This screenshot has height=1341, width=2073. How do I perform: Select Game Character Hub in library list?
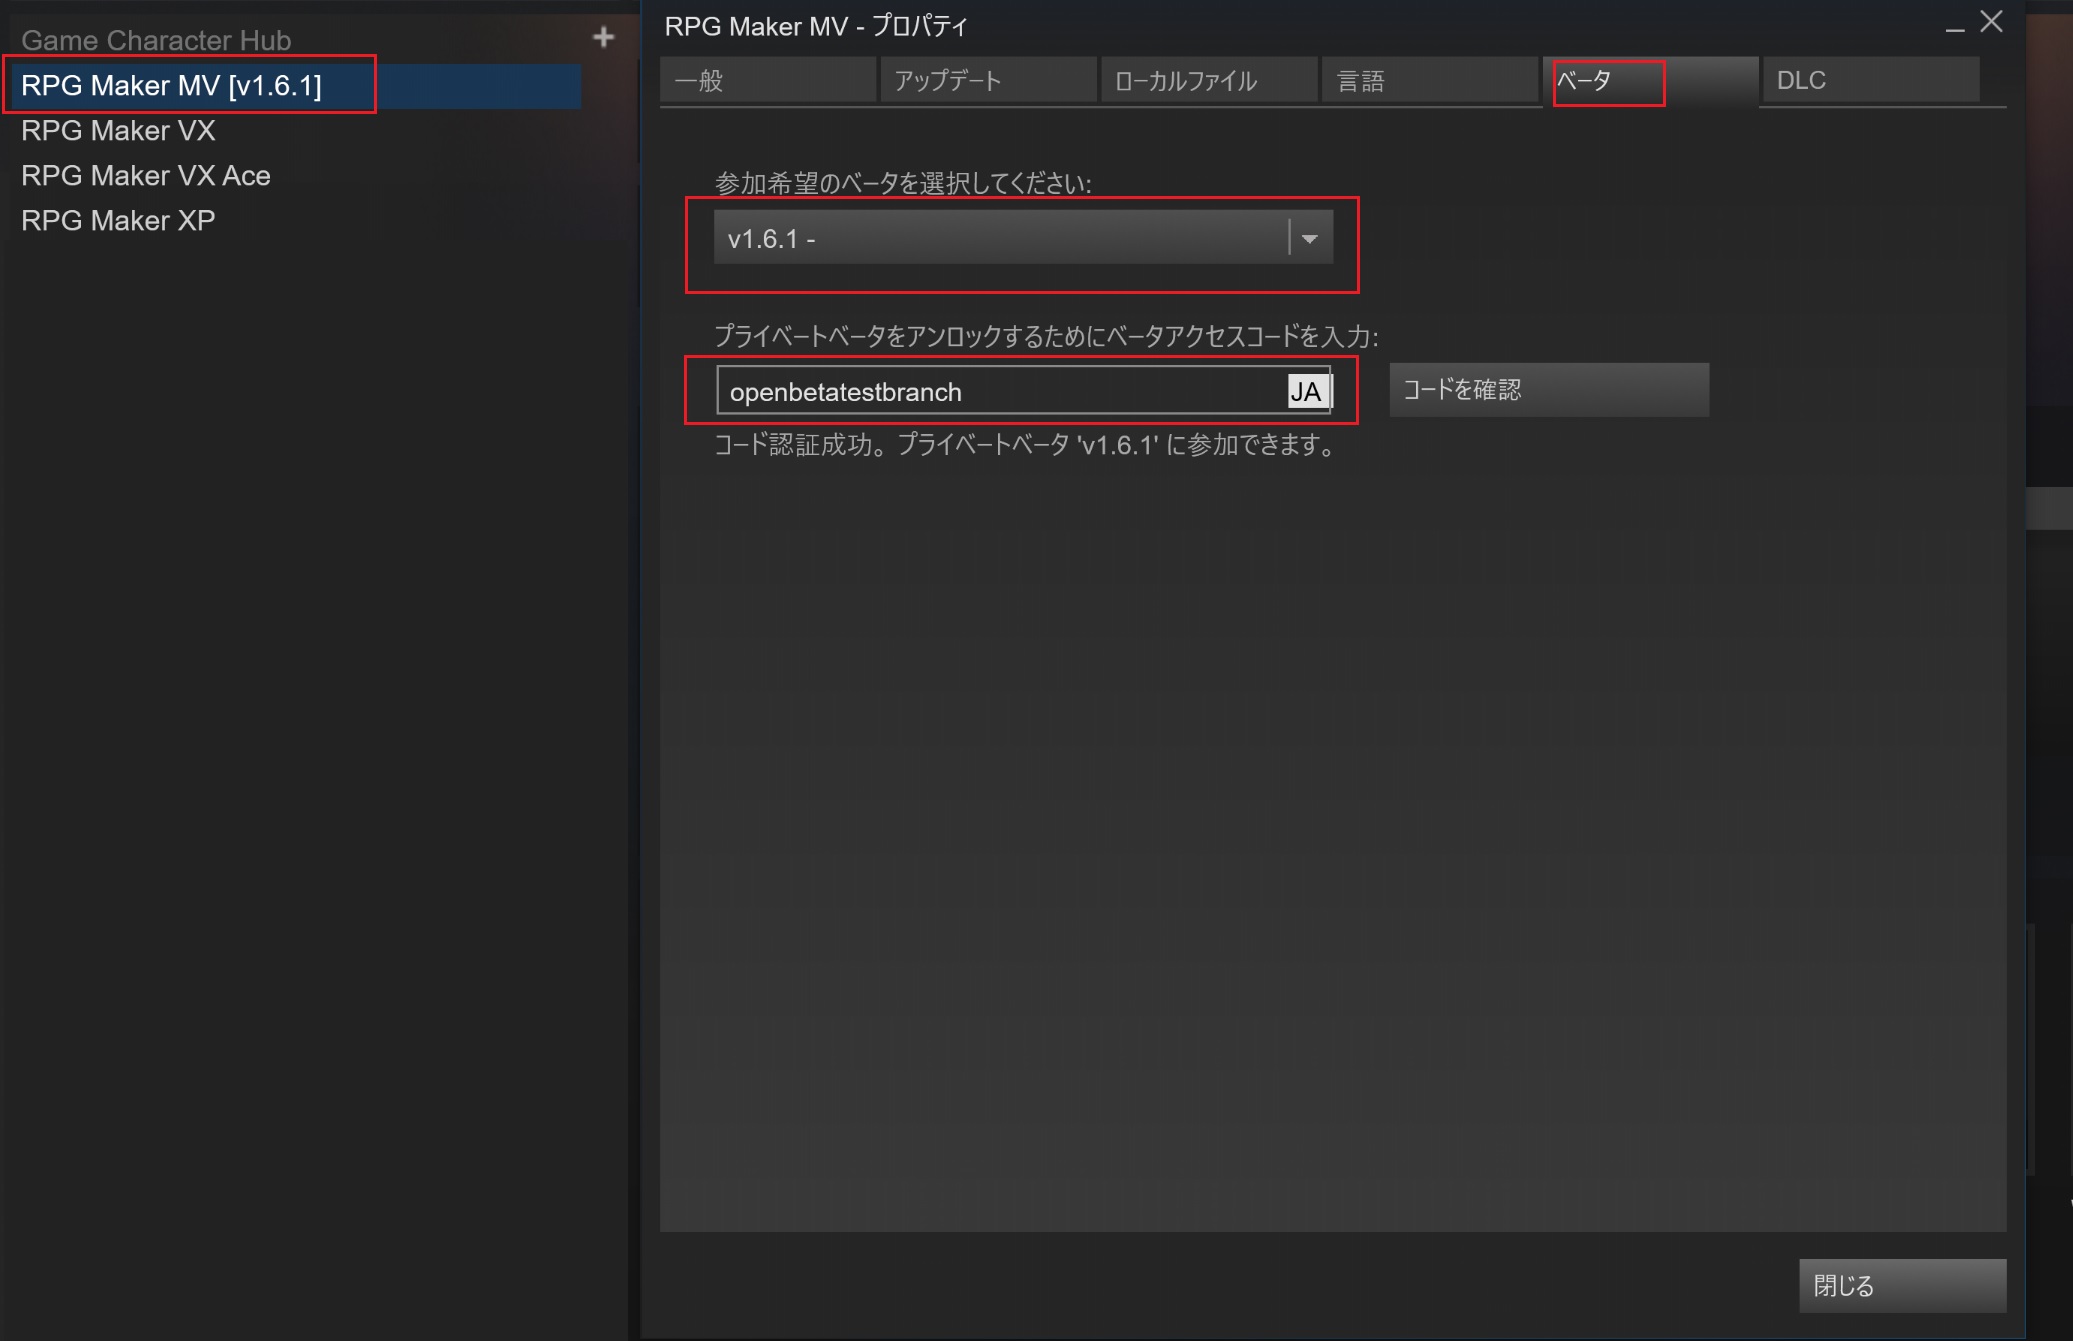[156, 40]
